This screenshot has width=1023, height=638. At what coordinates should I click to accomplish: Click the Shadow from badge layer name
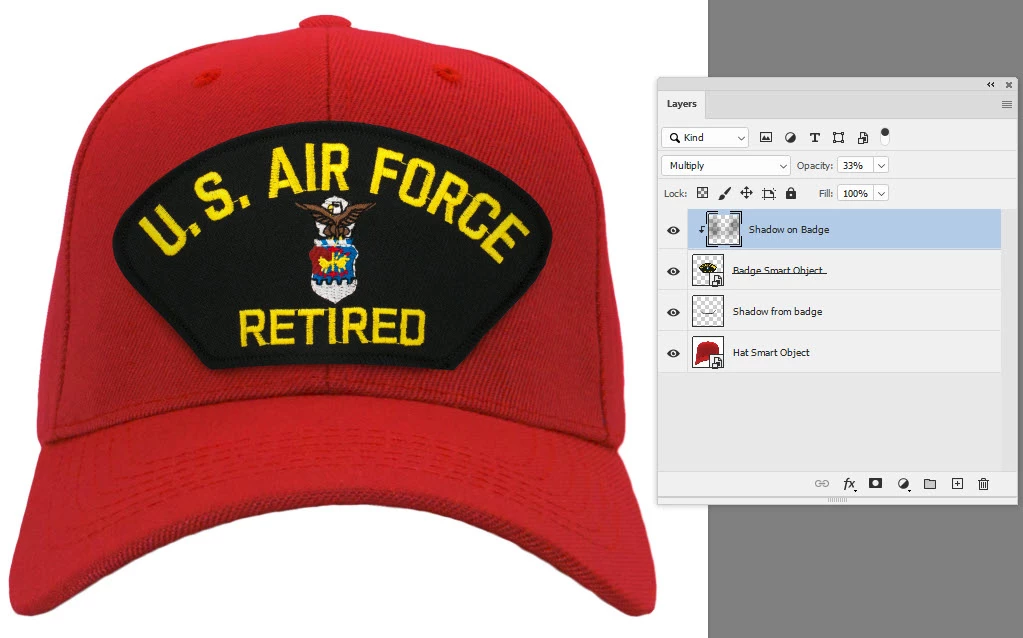pos(777,312)
